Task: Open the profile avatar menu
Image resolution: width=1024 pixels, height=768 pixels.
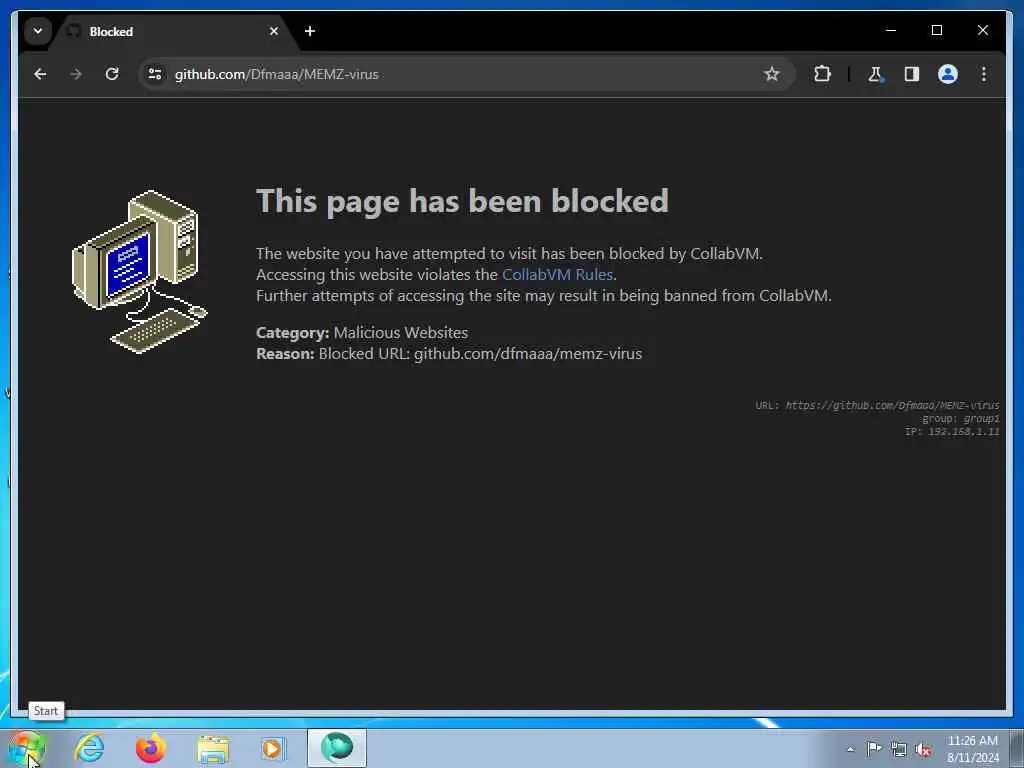Action: click(x=948, y=74)
